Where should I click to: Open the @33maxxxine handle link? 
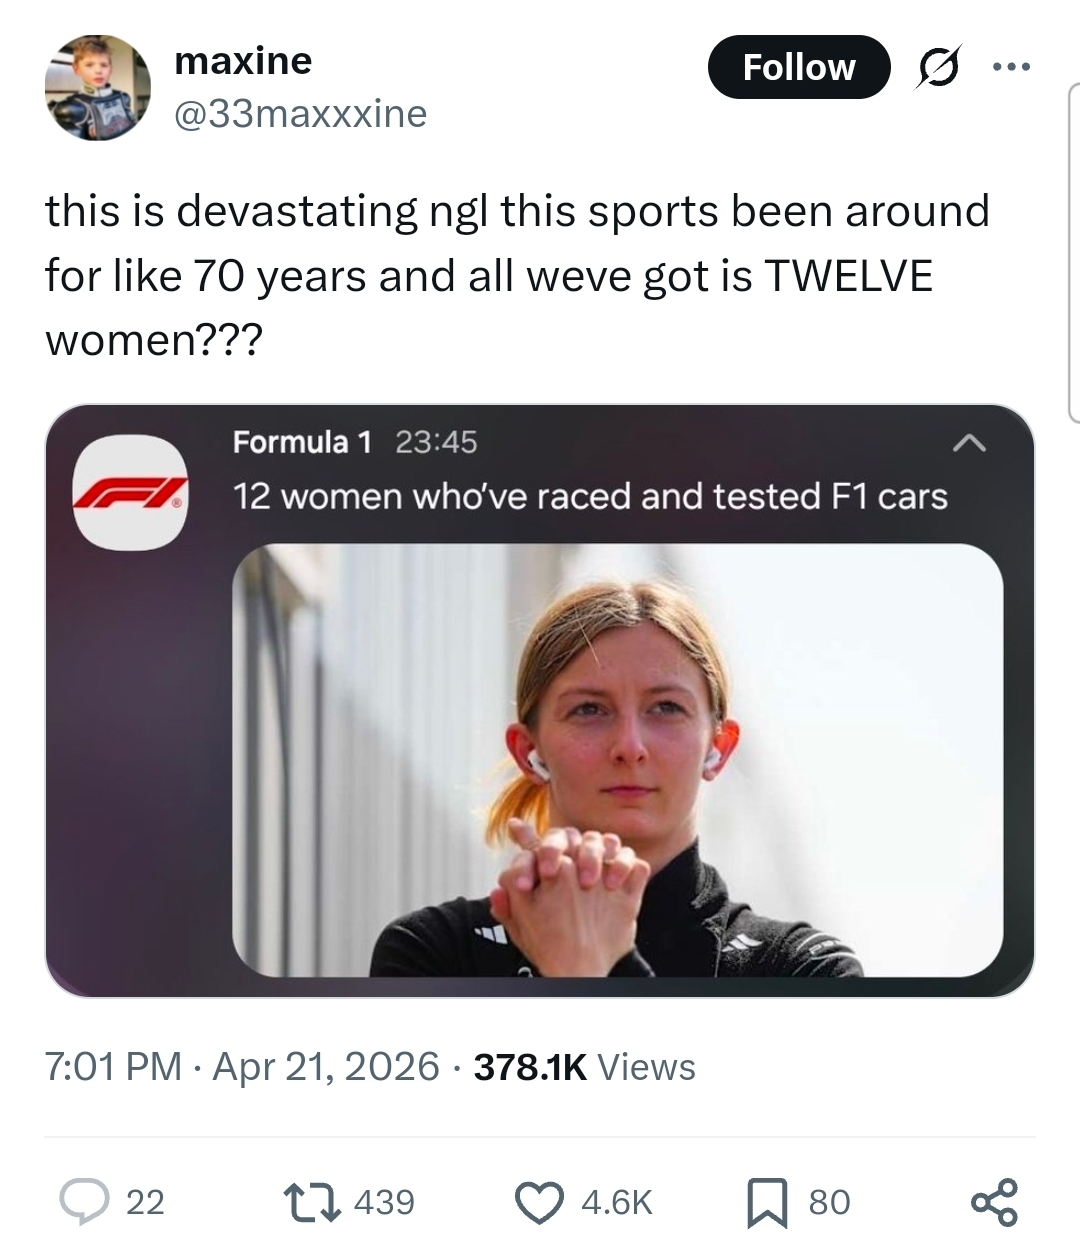pos(300,114)
